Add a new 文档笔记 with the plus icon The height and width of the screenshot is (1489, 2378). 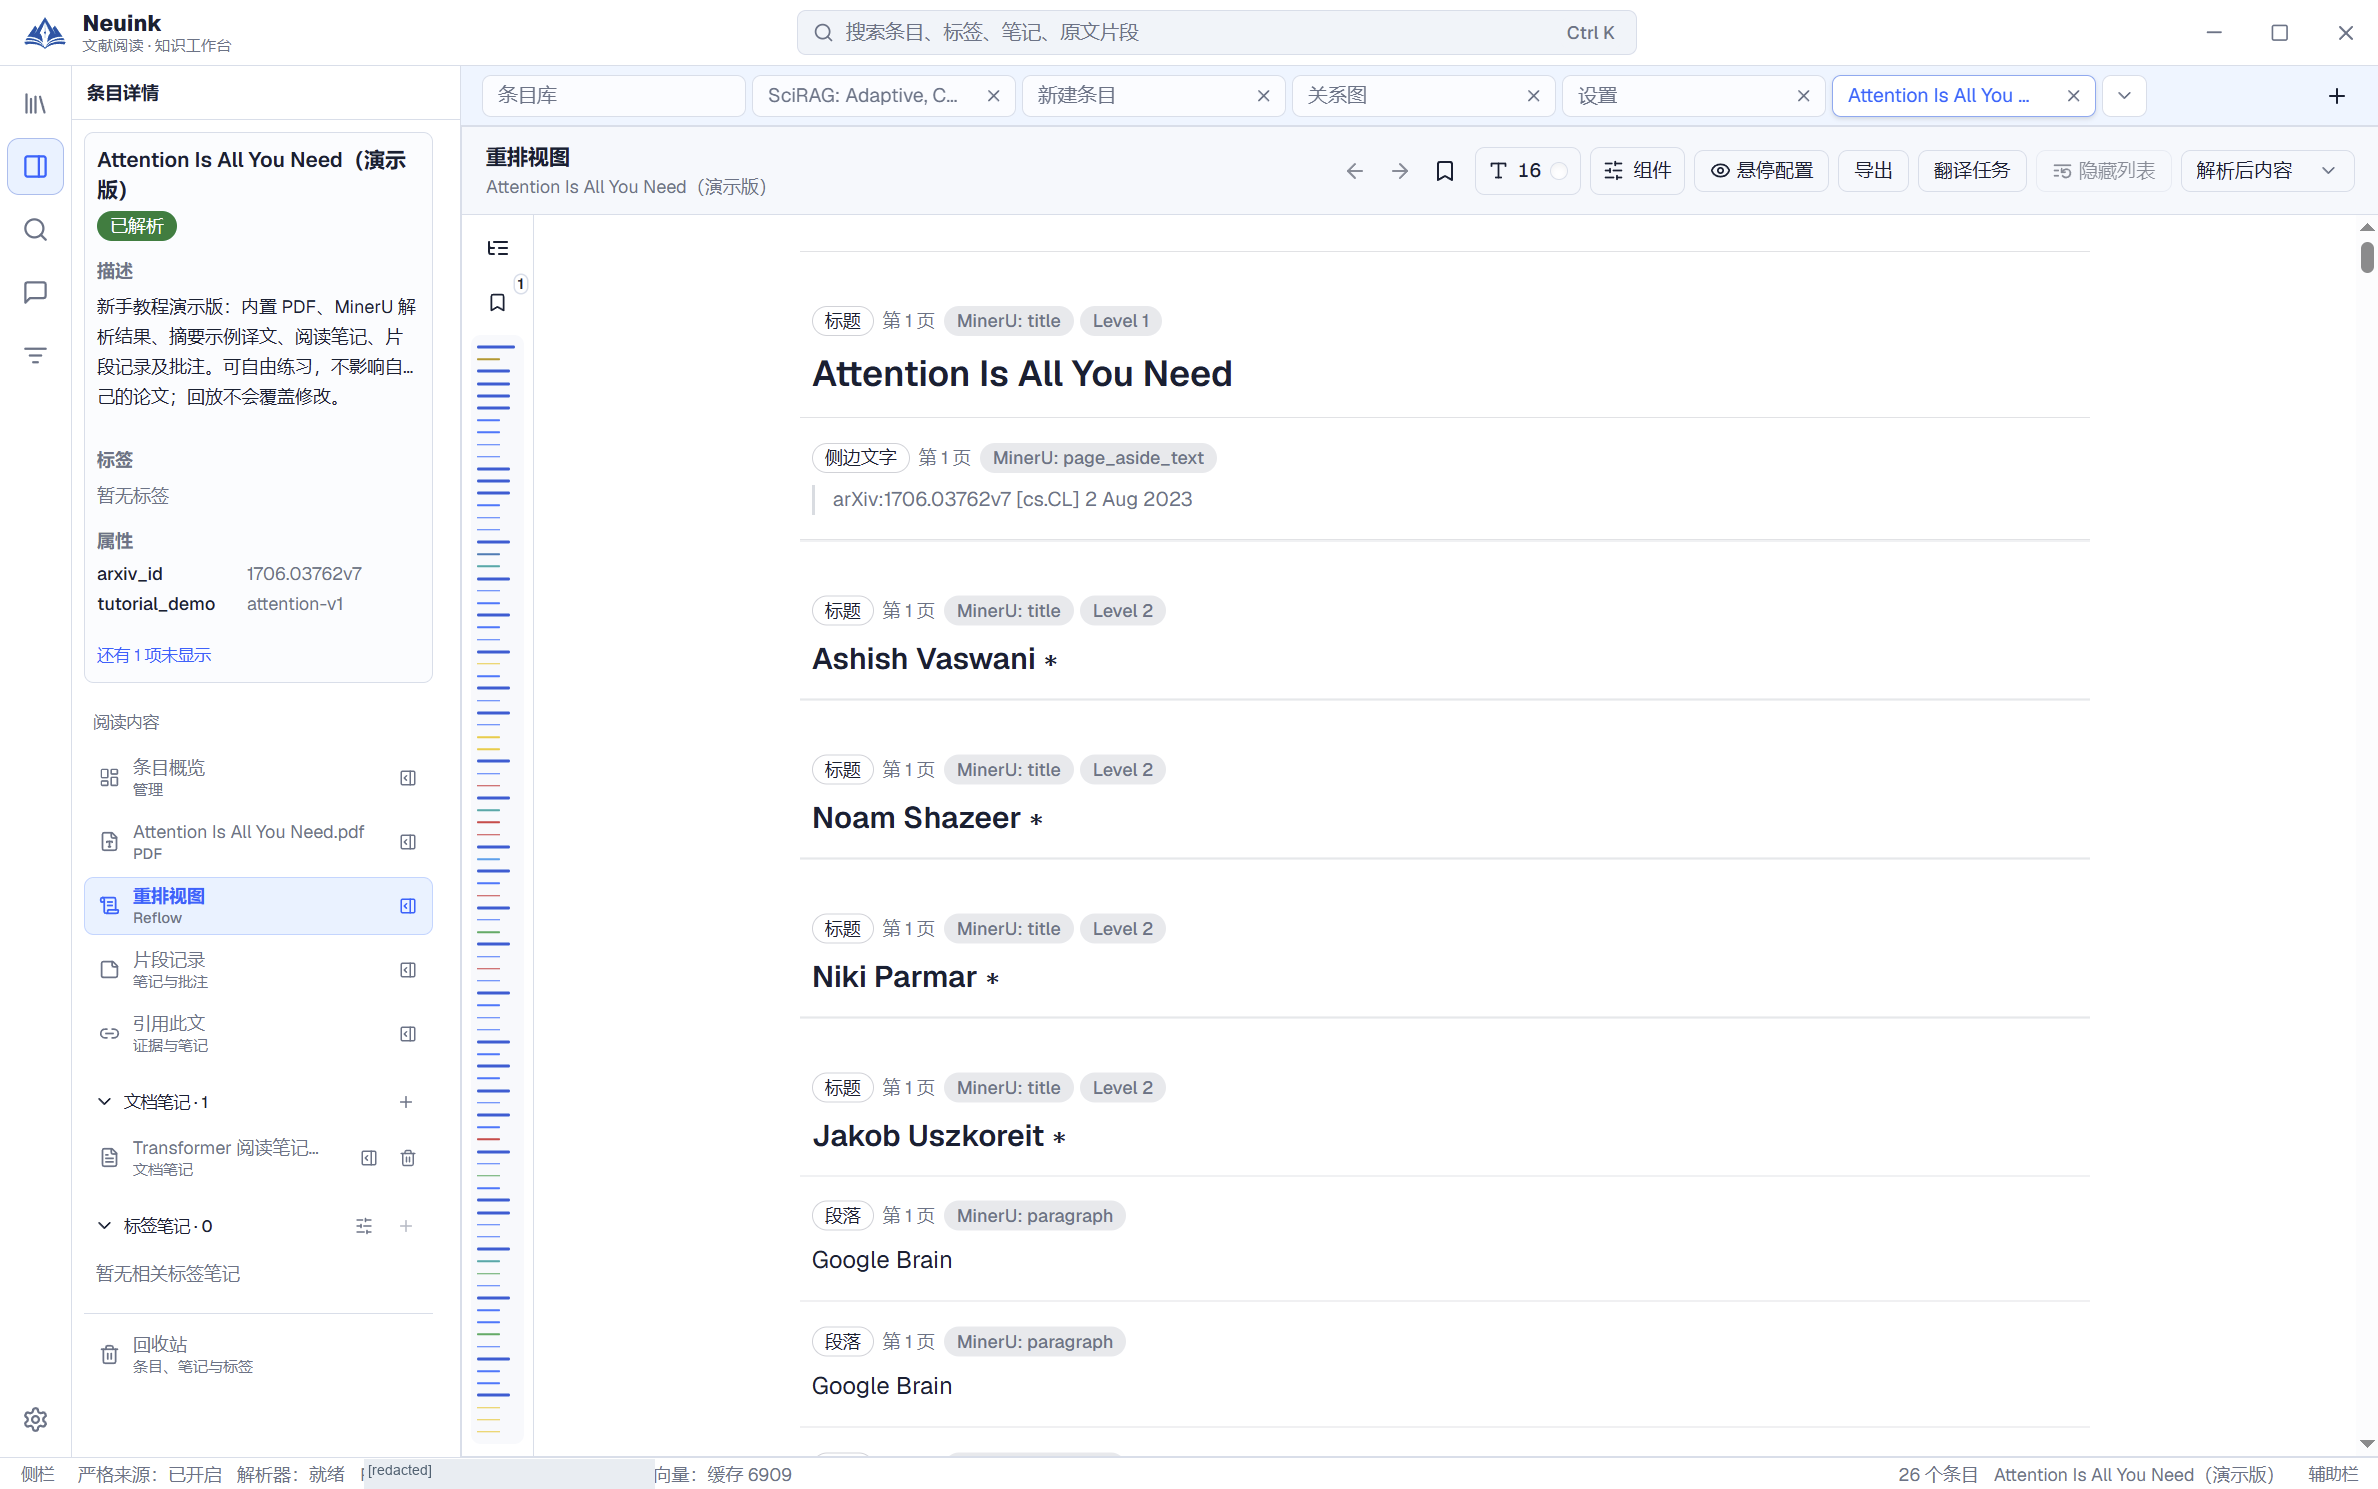(x=406, y=1102)
